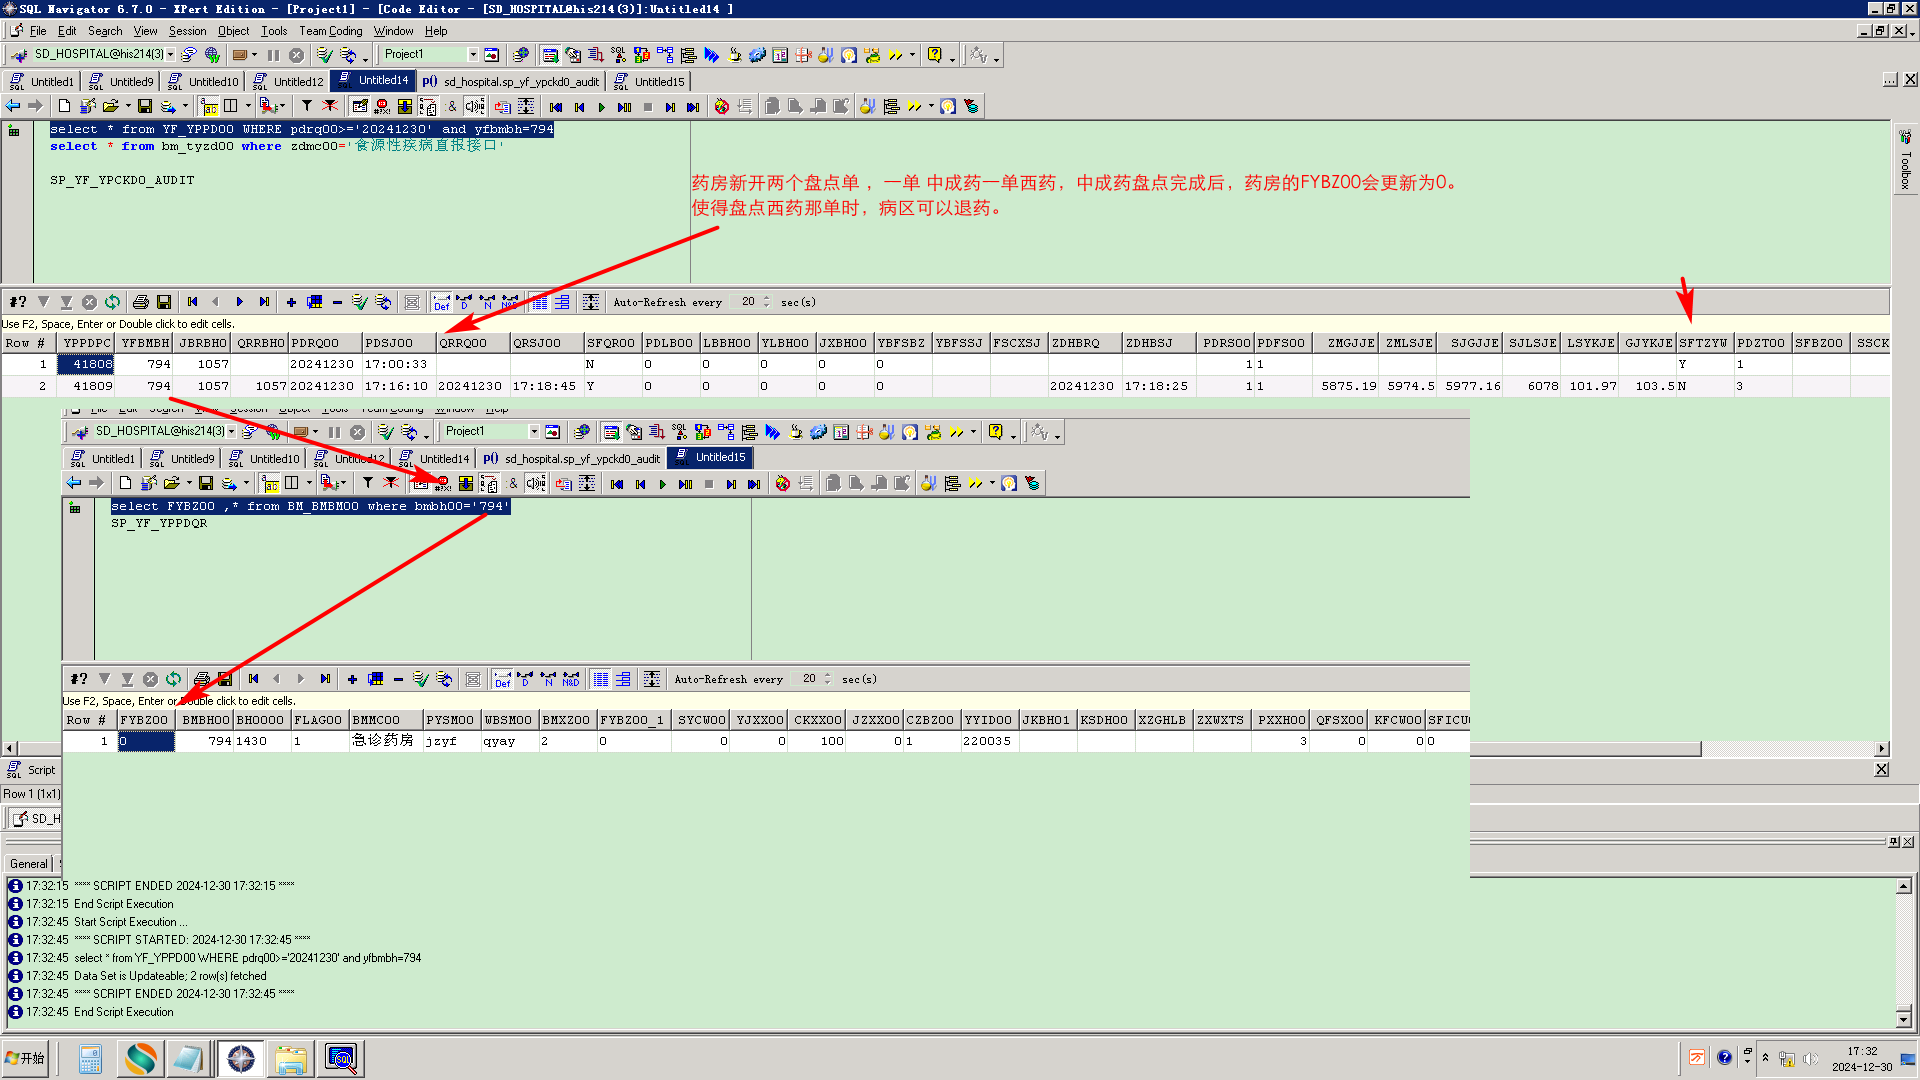Click the printer icon in upper result grid toolbar
Viewport: 1920px width, 1080px height.
(141, 302)
